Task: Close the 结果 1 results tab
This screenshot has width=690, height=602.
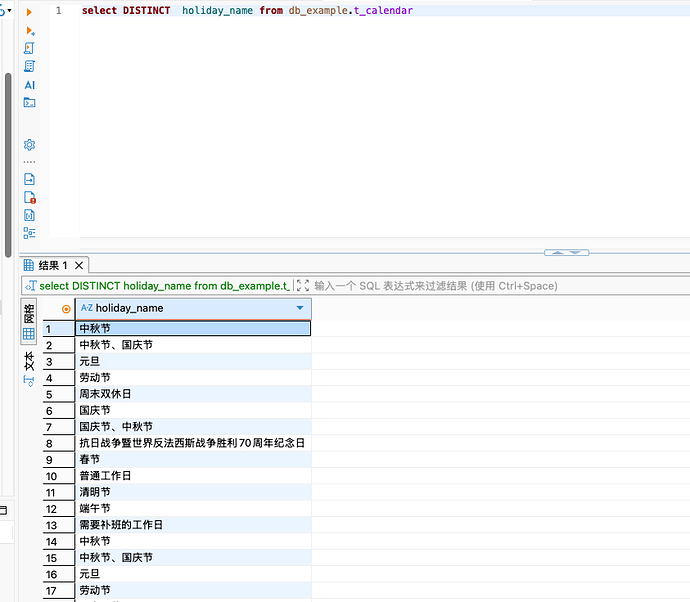Action: 79,265
